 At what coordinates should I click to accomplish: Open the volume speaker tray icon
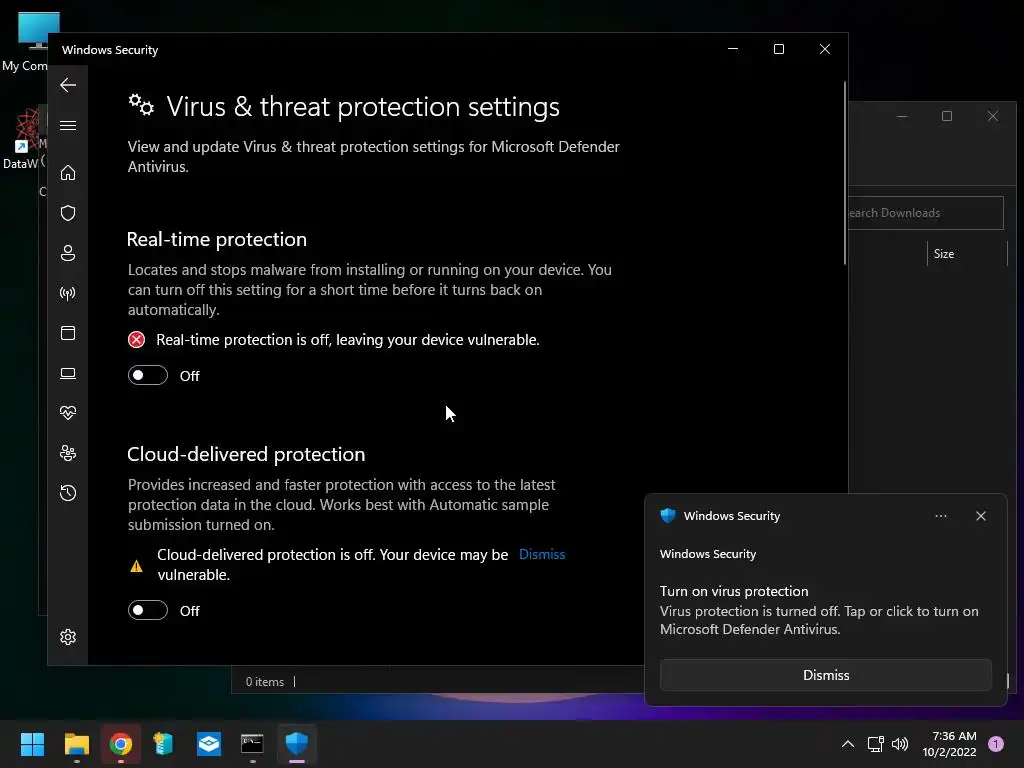click(900, 744)
